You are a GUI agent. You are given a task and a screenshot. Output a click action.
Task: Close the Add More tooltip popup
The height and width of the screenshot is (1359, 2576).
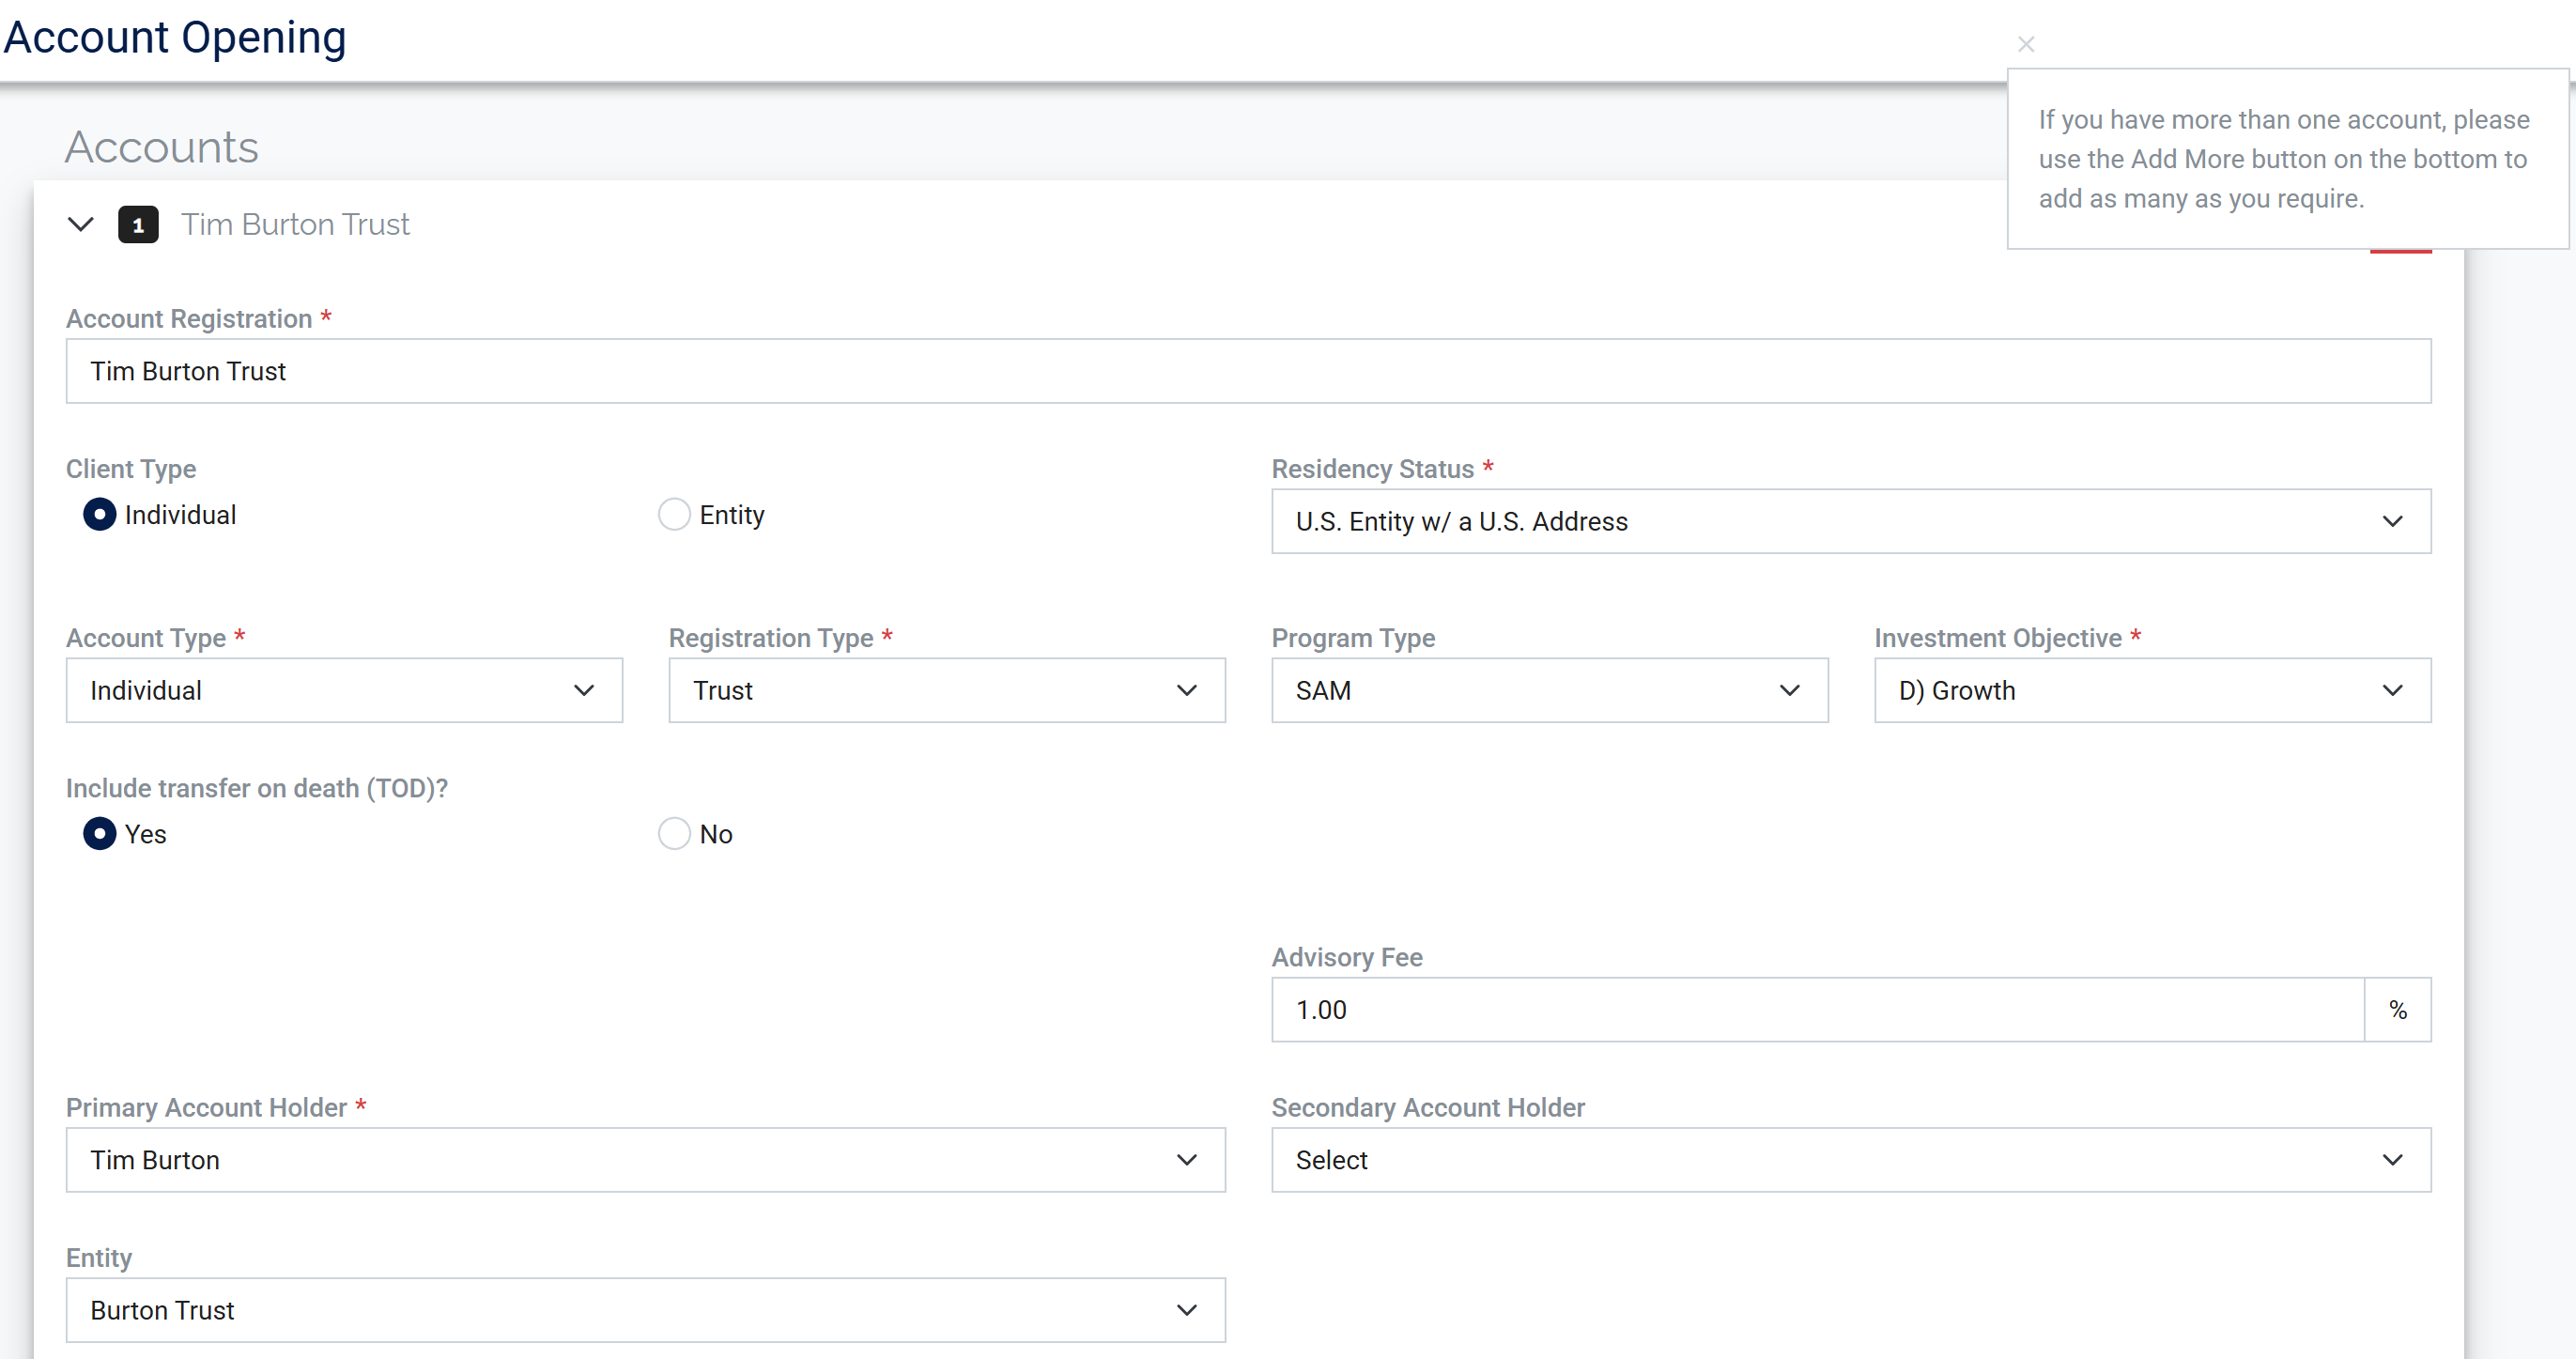[x=2026, y=44]
